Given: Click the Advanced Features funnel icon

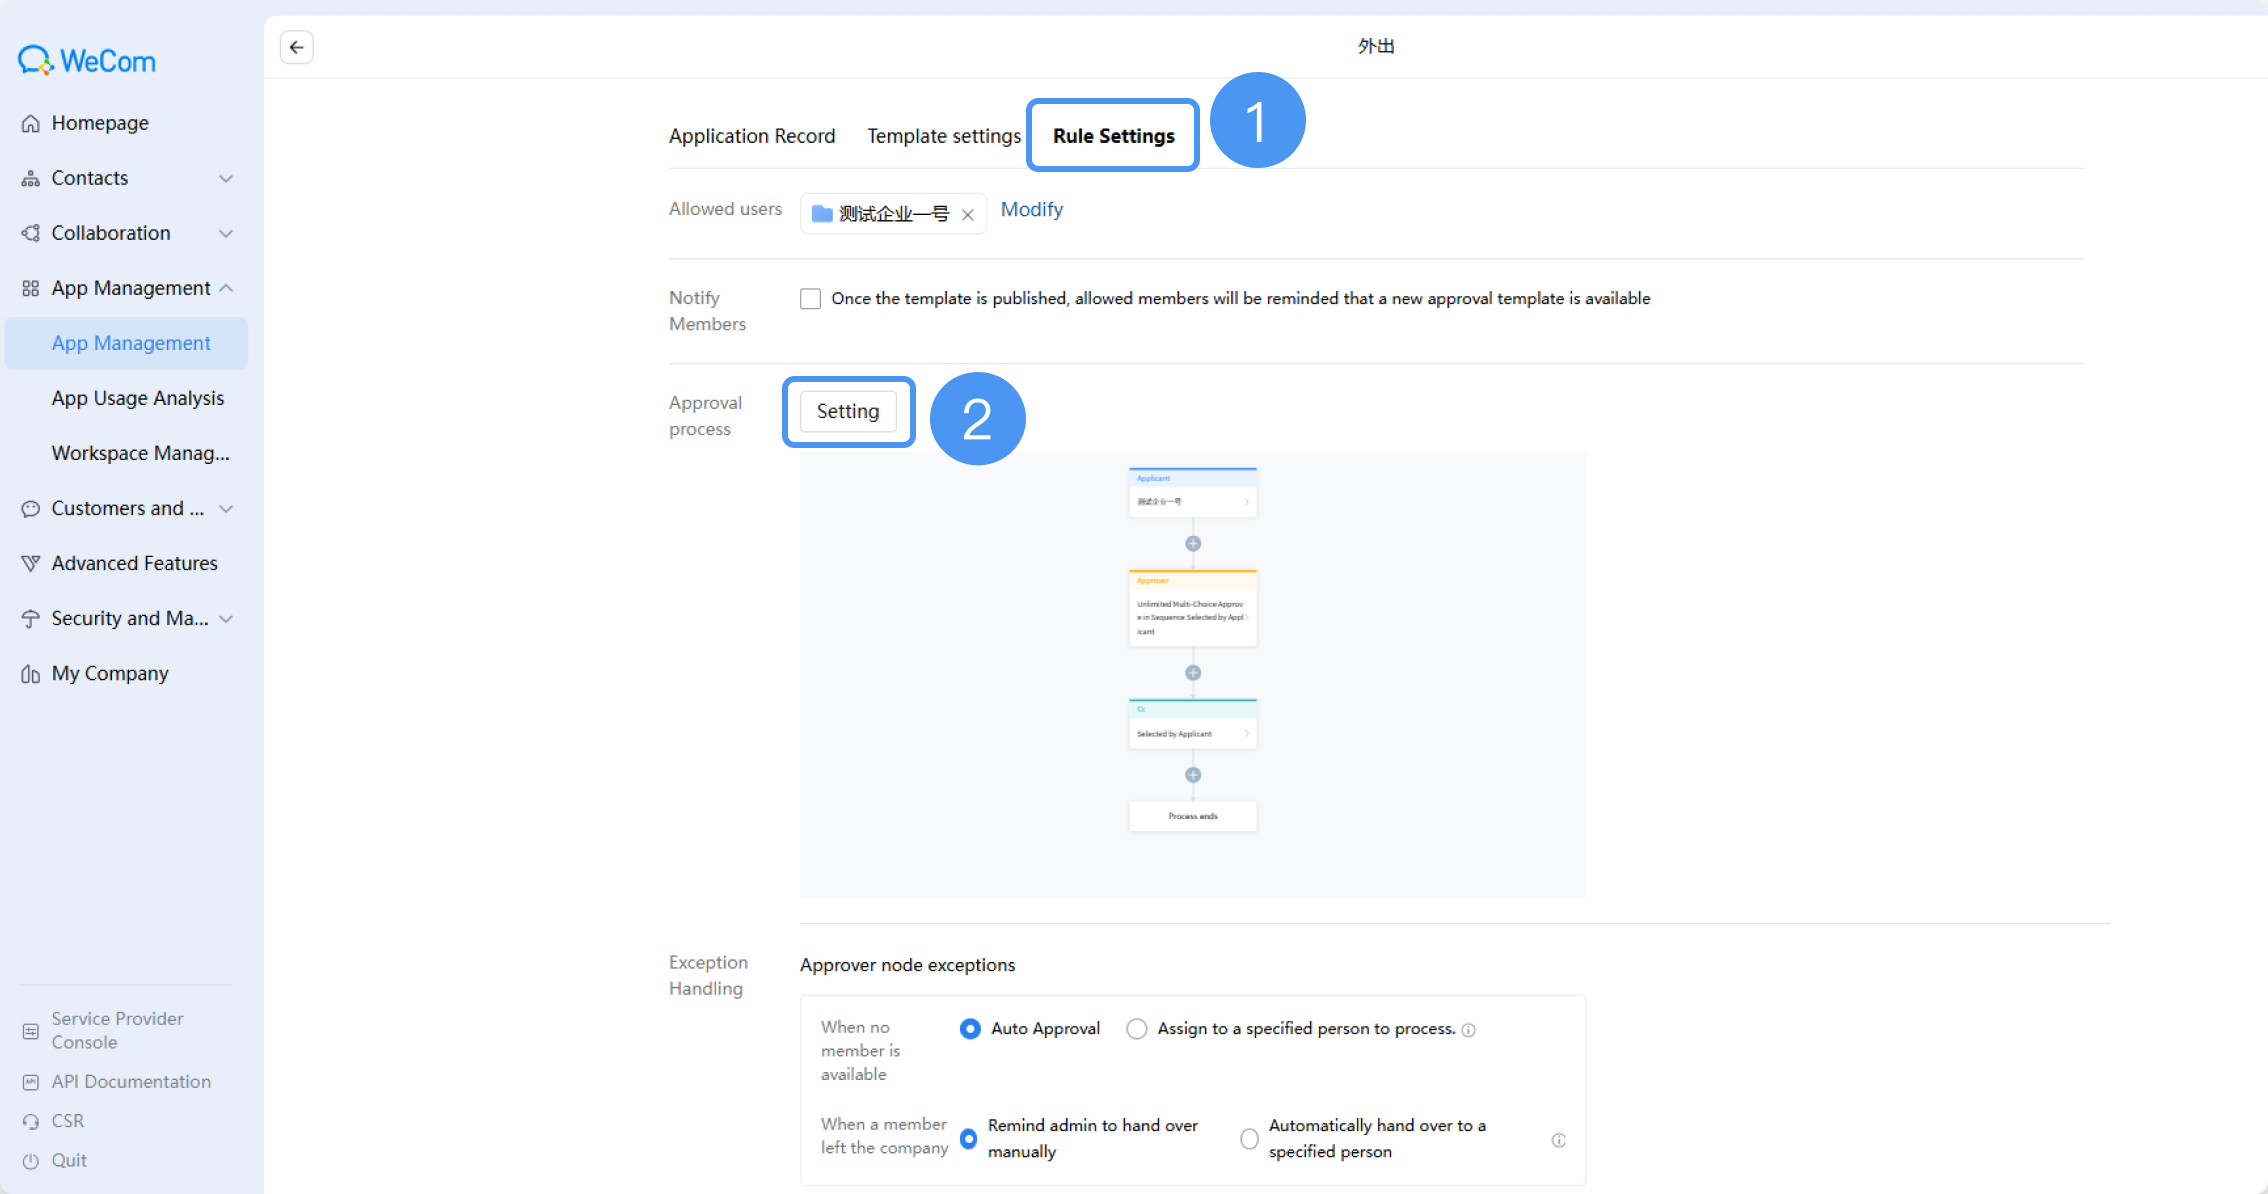Looking at the screenshot, I should coord(31,563).
